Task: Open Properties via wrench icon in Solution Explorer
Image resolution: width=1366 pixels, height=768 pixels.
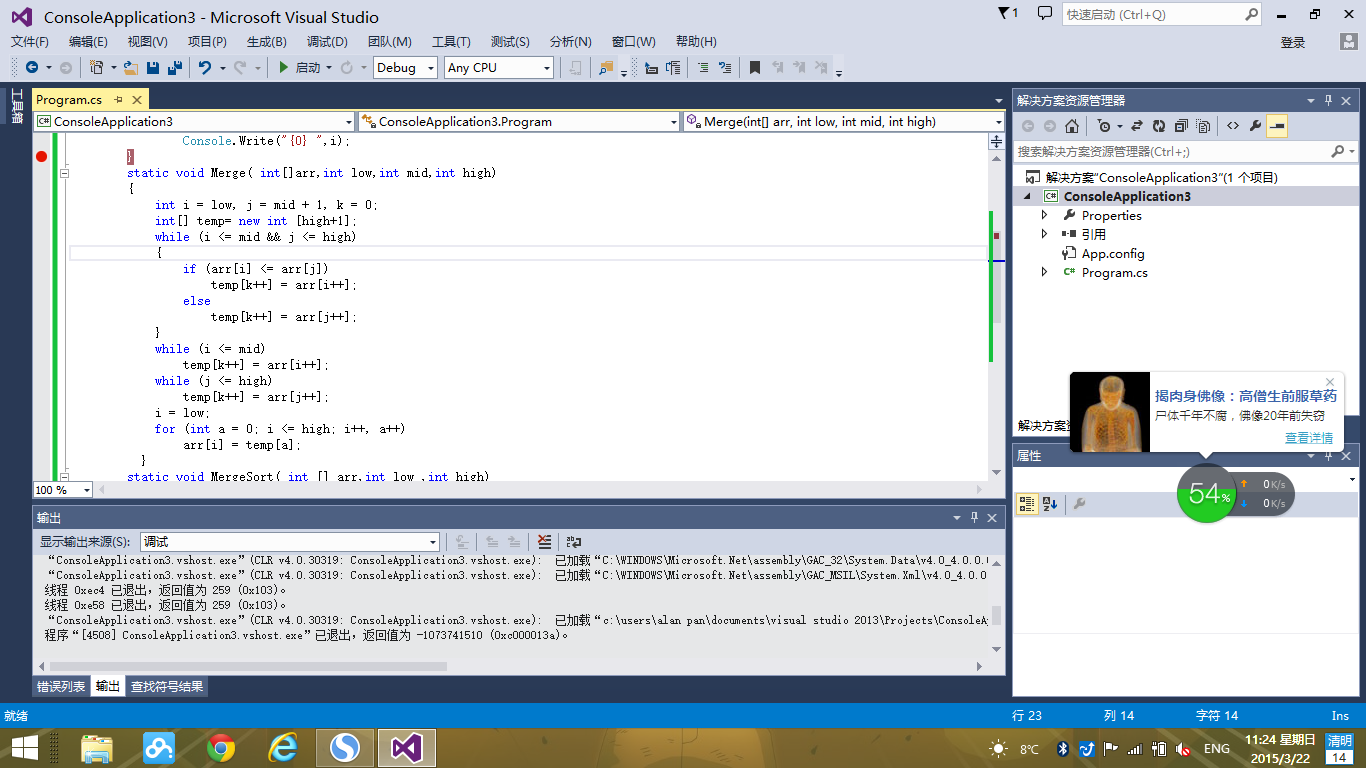Action: [1255, 126]
